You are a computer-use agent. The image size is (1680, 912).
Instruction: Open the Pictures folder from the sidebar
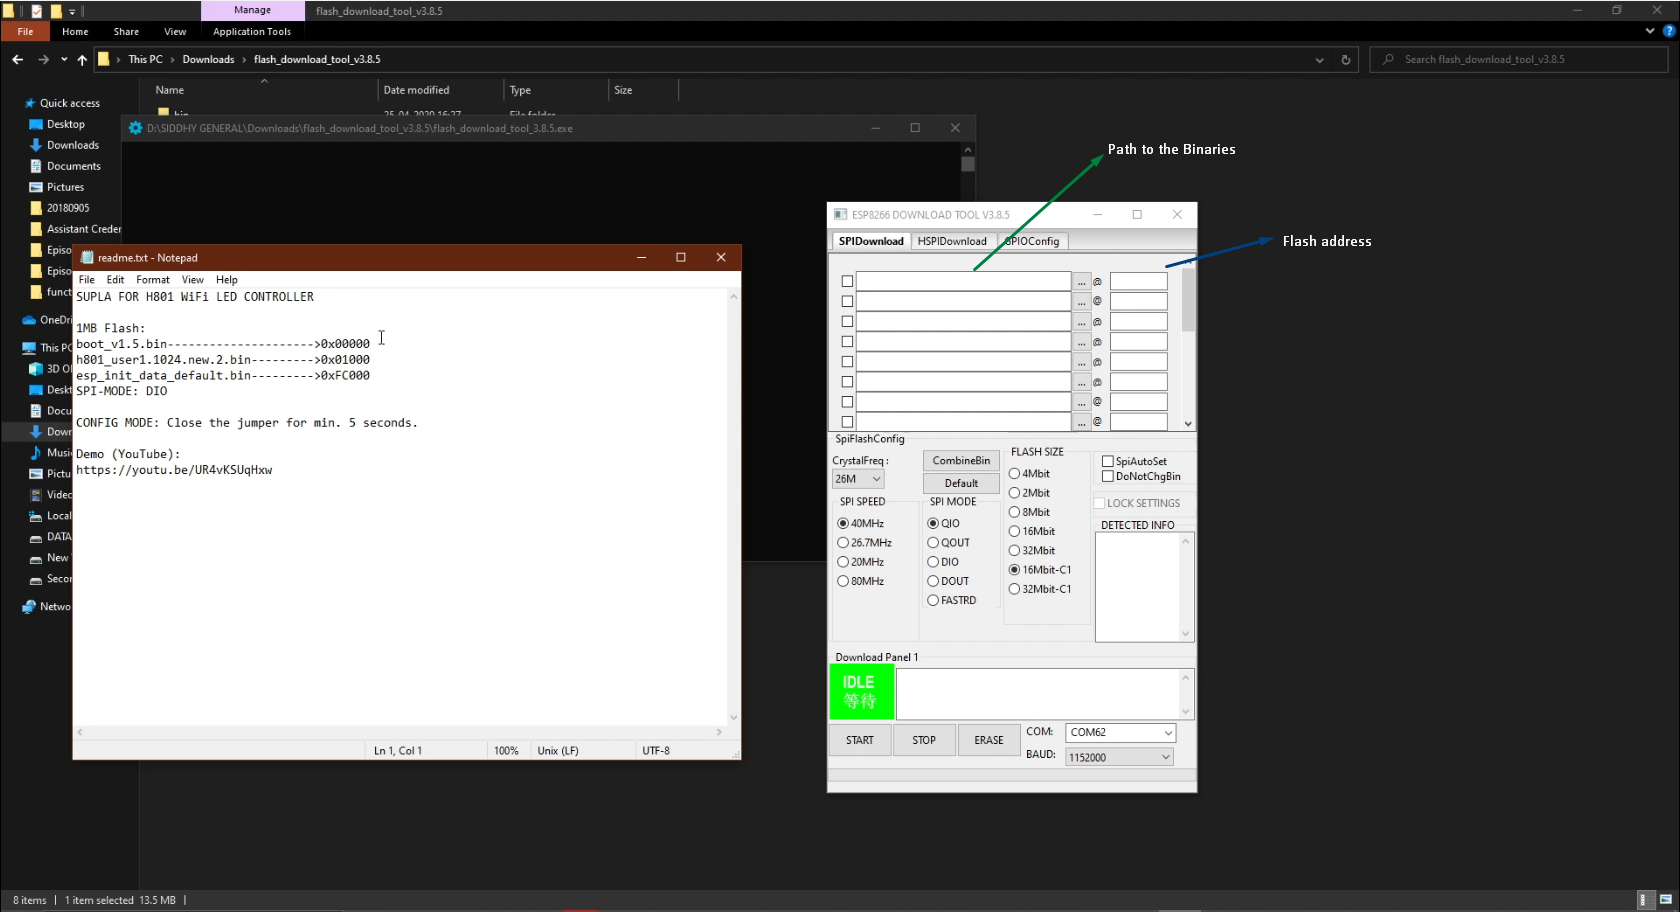[64, 186]
